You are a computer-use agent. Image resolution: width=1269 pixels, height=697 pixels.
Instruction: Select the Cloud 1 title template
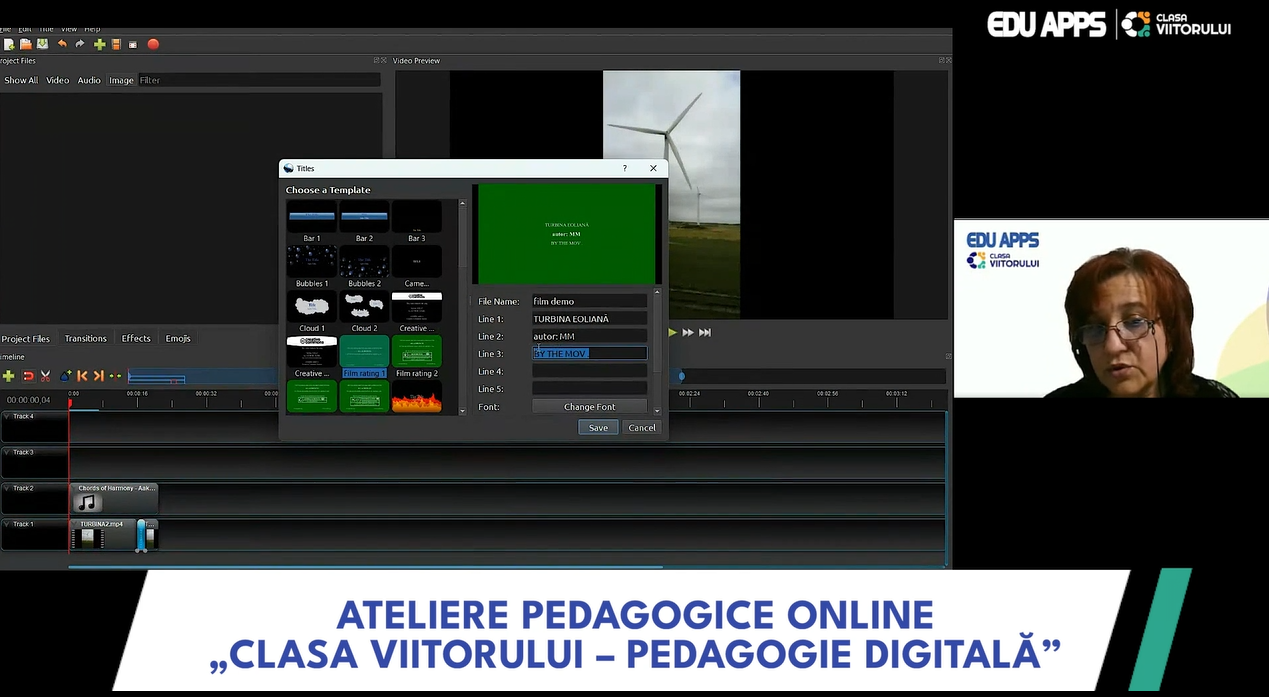312,311
